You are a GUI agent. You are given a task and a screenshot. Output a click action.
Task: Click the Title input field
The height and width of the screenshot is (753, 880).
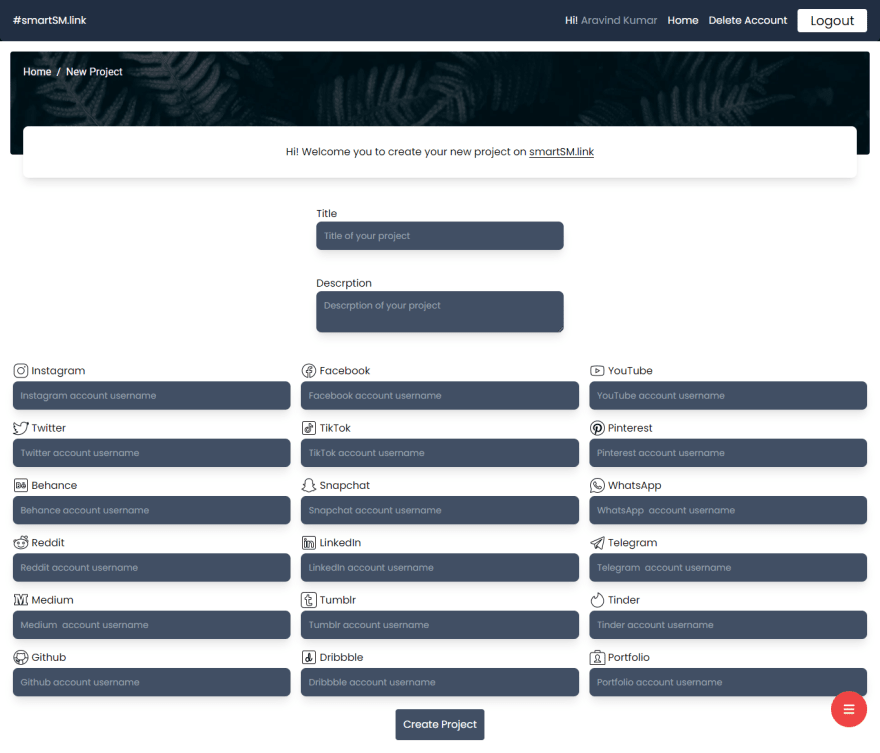point(439,236)
